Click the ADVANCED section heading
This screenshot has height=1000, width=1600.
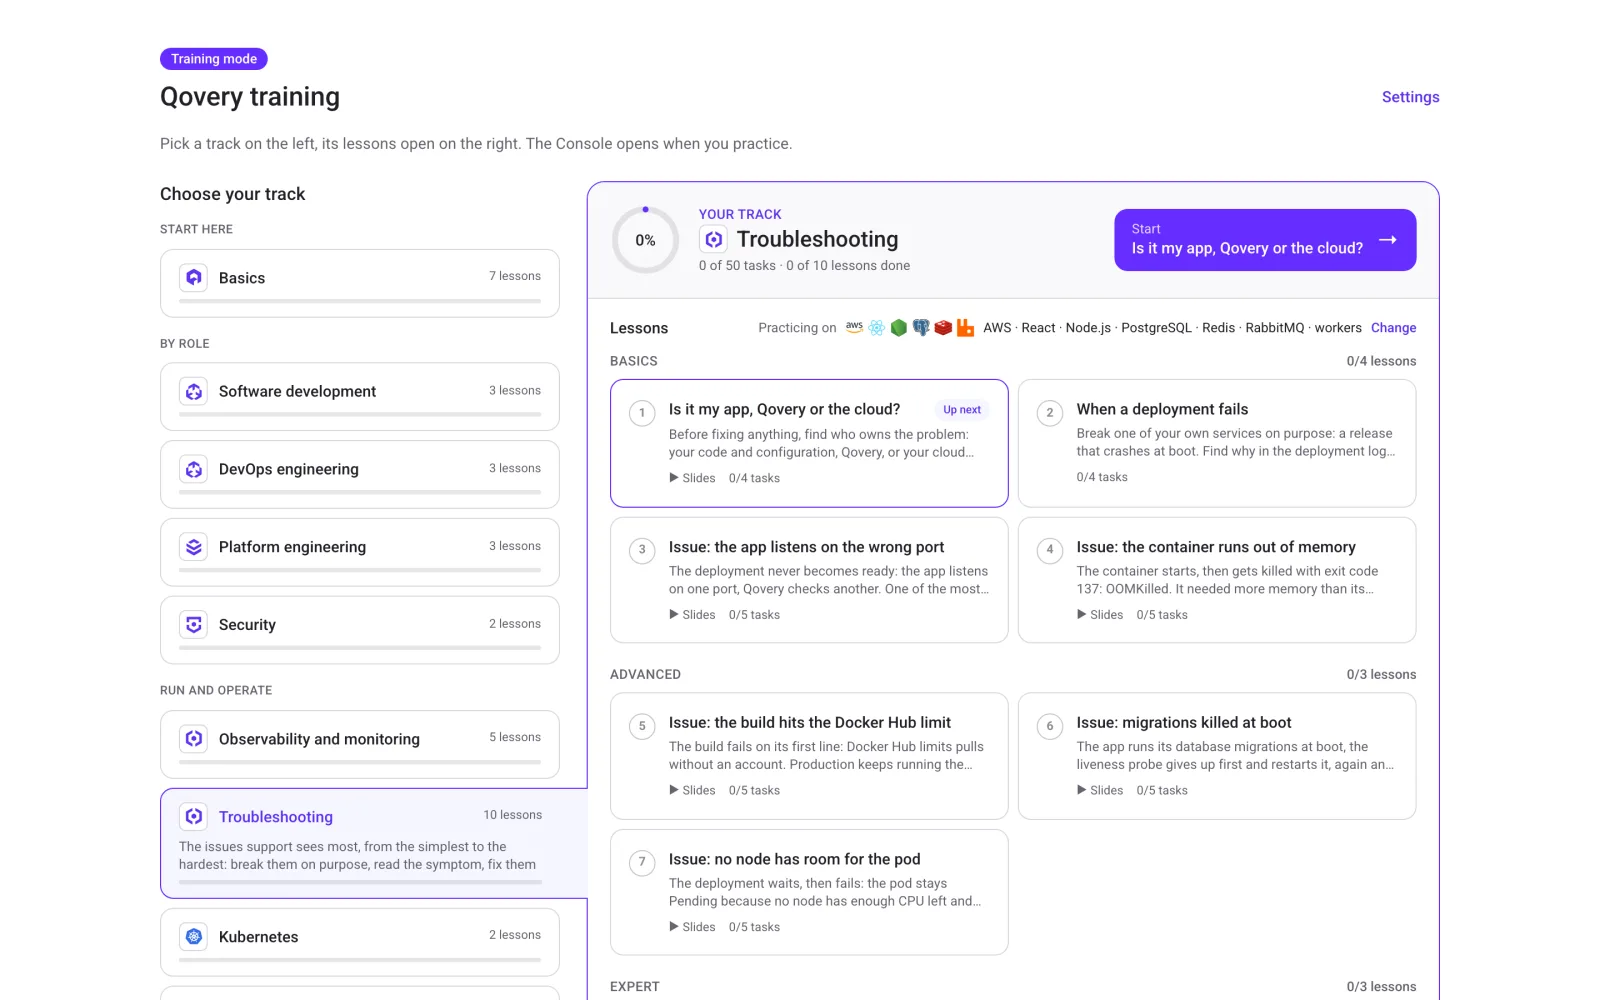pyautogui.click(x=645, y=675)
